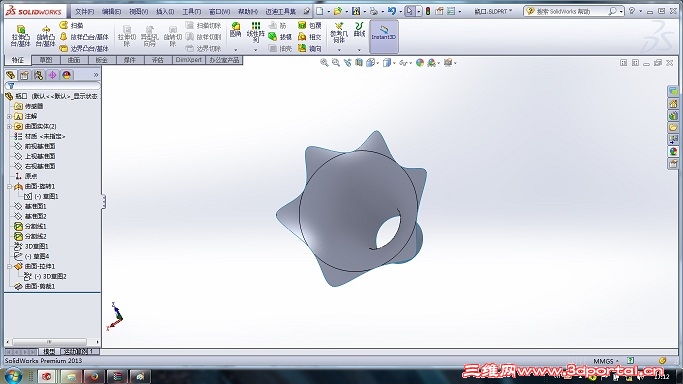This screenshot has width=683, height=384.
Task: Choose the Swept Boss (扫描) tool
Action: (x=72, y=25)
